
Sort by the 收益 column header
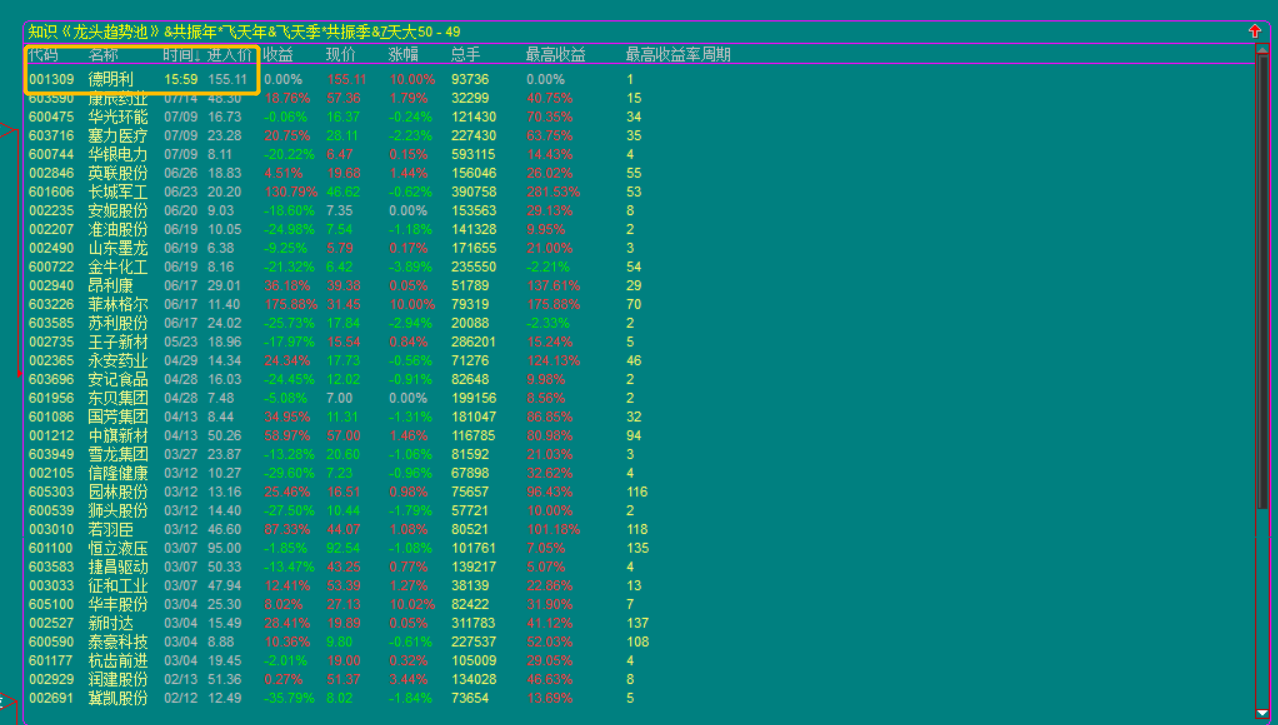279,54
